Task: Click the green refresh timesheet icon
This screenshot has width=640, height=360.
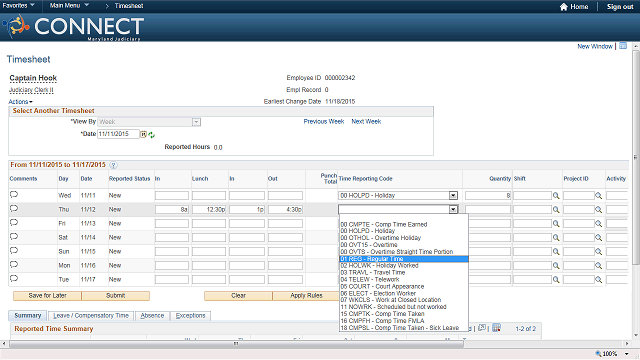Action: (151, 135)
